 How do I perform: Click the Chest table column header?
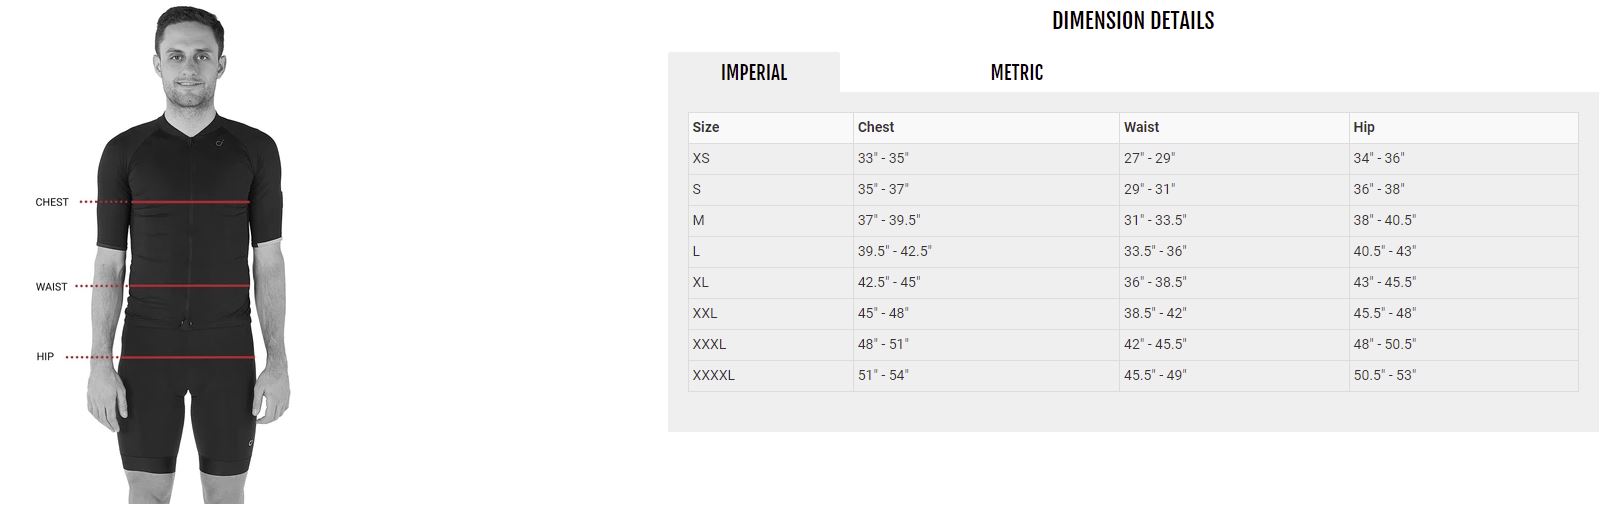pyautogui.click(x=876, y=127)
